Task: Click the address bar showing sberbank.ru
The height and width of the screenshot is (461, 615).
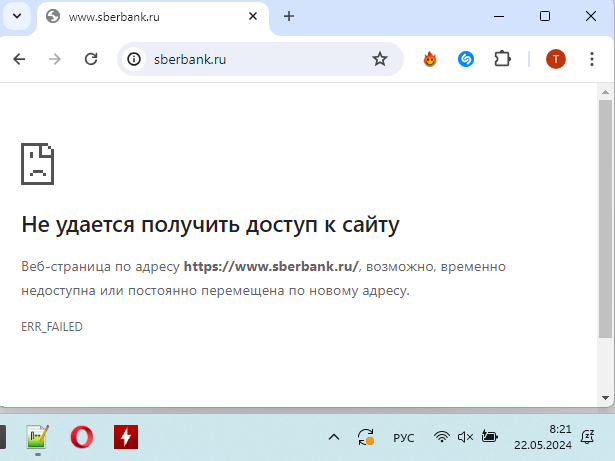Action: (260, 59)
